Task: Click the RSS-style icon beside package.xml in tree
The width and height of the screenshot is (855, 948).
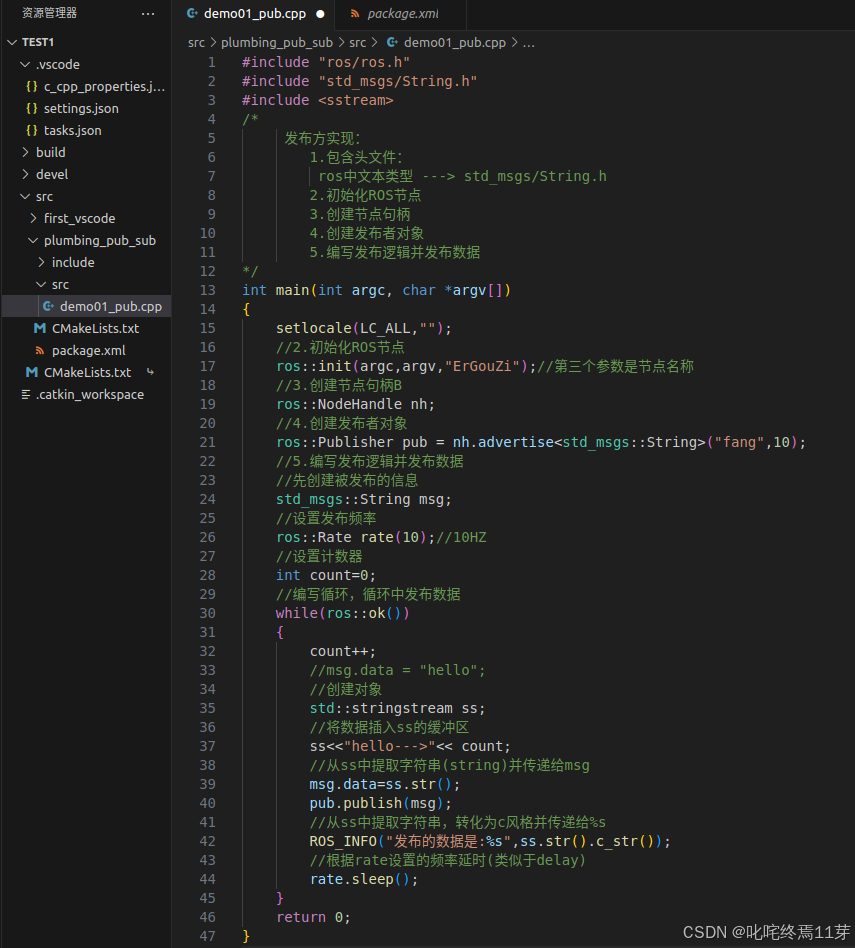Action: tap(40, 350)
